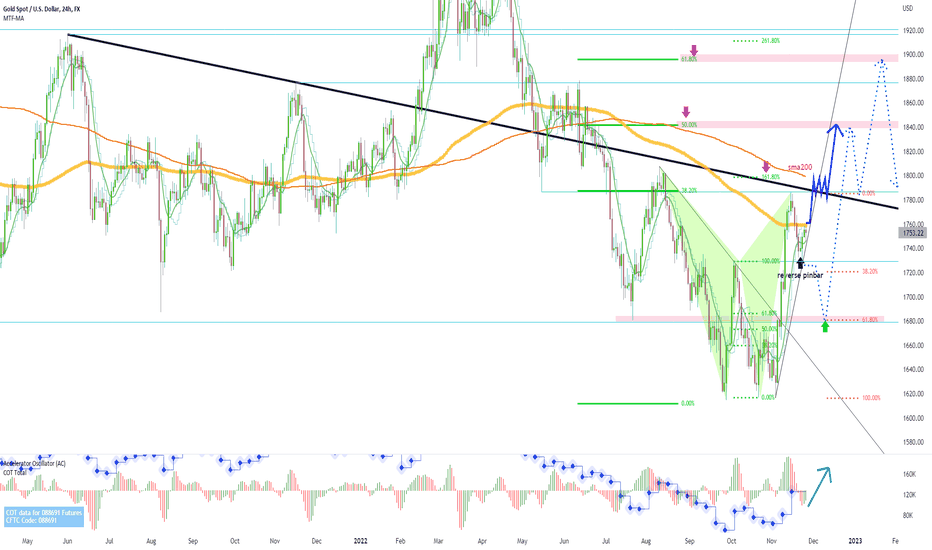Image resolution: width=932 pixels, height=550 pixels.
Task: Click the 2022 label on time axis
Action: tap(360, 541)
